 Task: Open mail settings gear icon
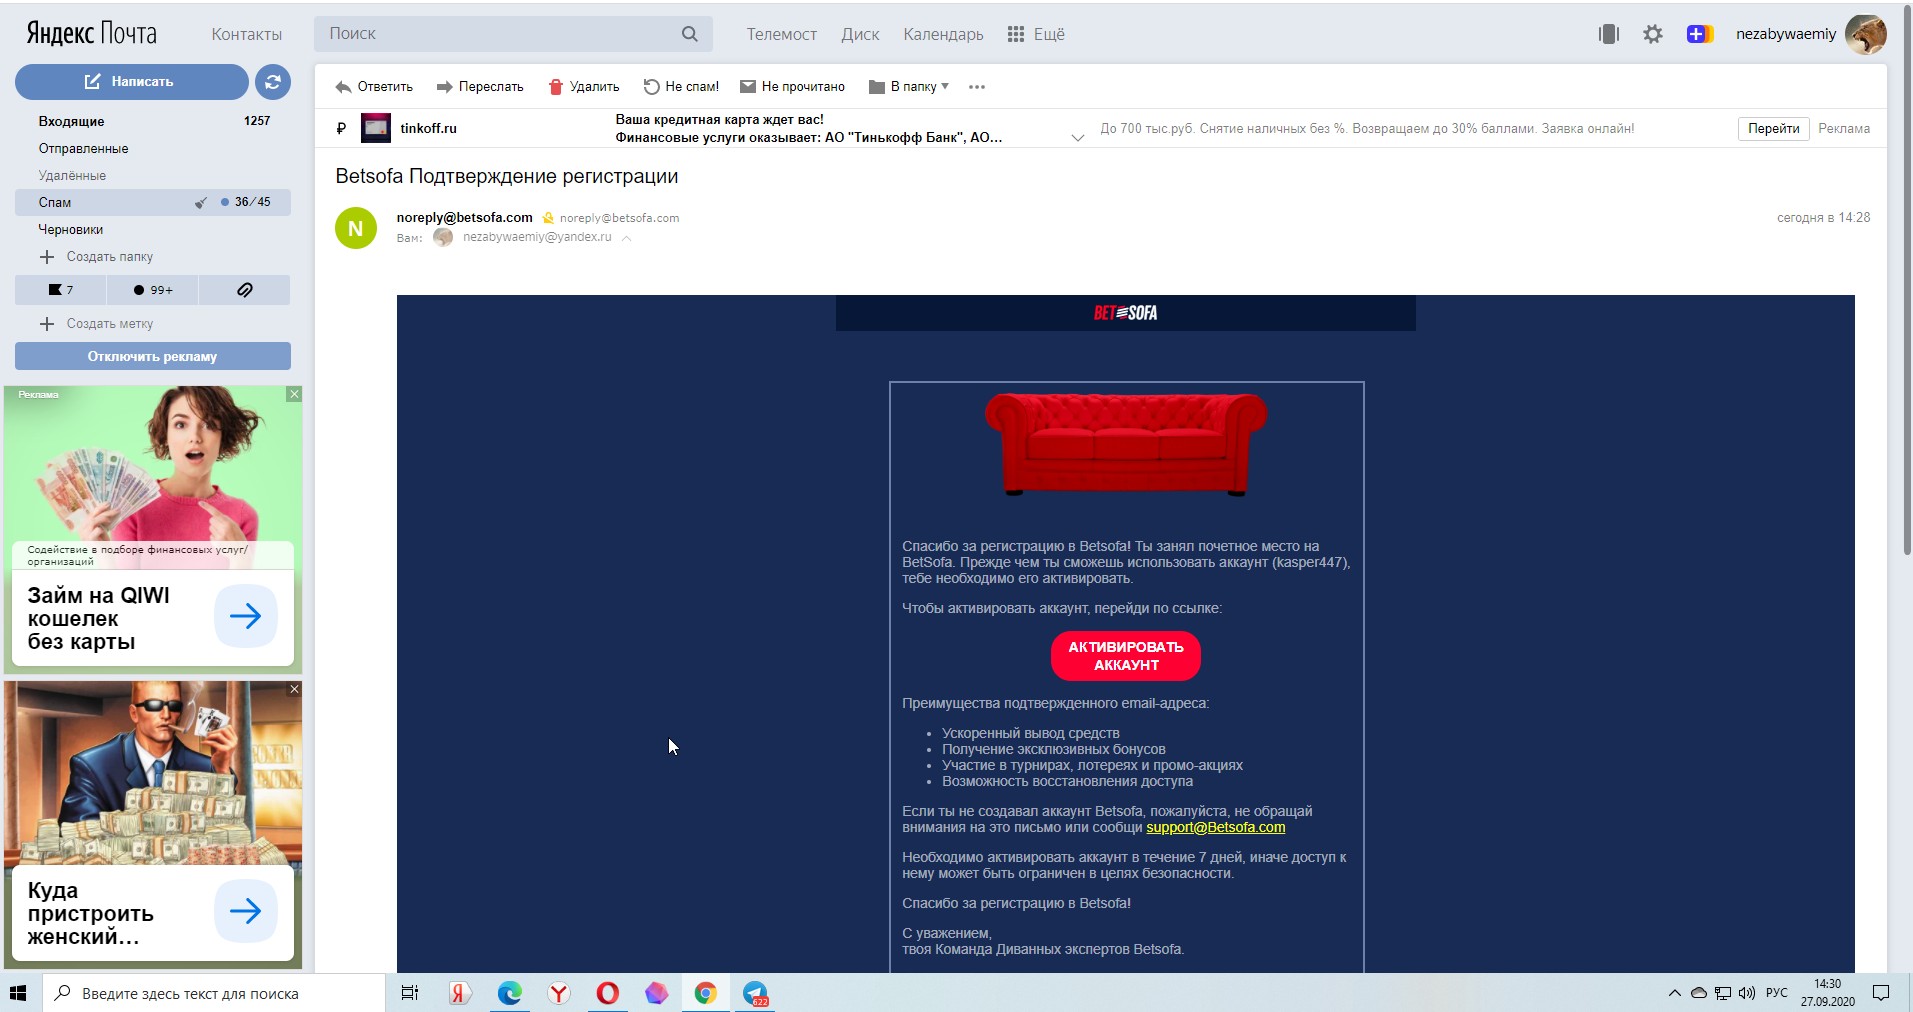coord(1653,34)
